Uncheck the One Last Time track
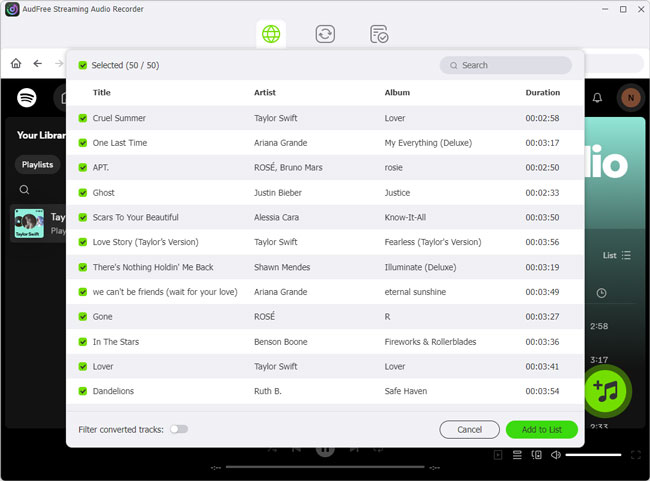This screenshot has height=481, width=650. click(x=83, y=143)
